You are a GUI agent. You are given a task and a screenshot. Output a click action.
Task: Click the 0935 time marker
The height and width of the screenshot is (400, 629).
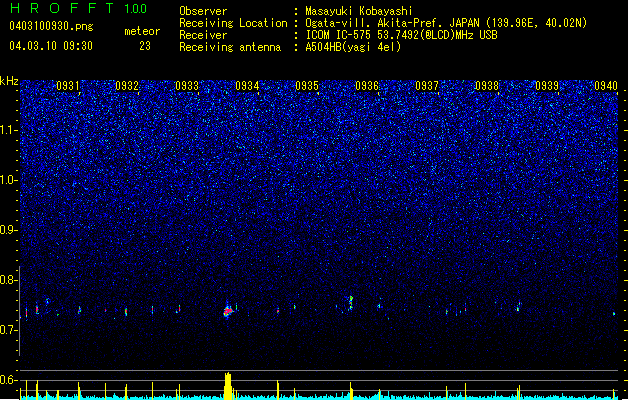click(307, 86)
